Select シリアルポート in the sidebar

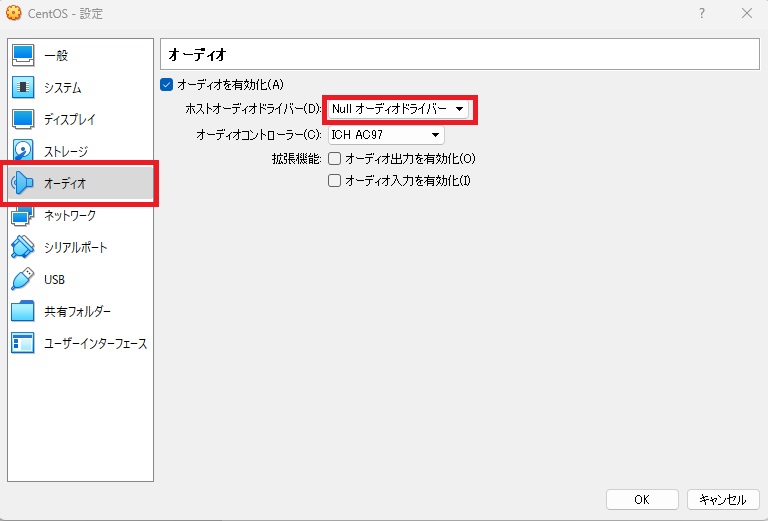pos(75,247)
